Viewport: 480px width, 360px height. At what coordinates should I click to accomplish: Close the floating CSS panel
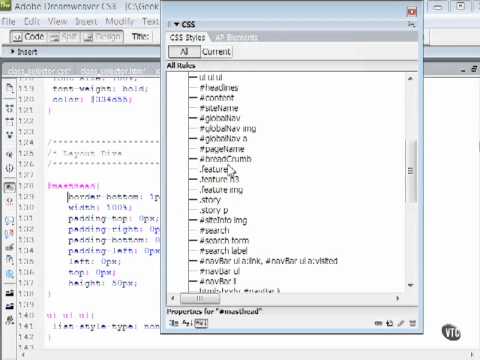[412, 12]
